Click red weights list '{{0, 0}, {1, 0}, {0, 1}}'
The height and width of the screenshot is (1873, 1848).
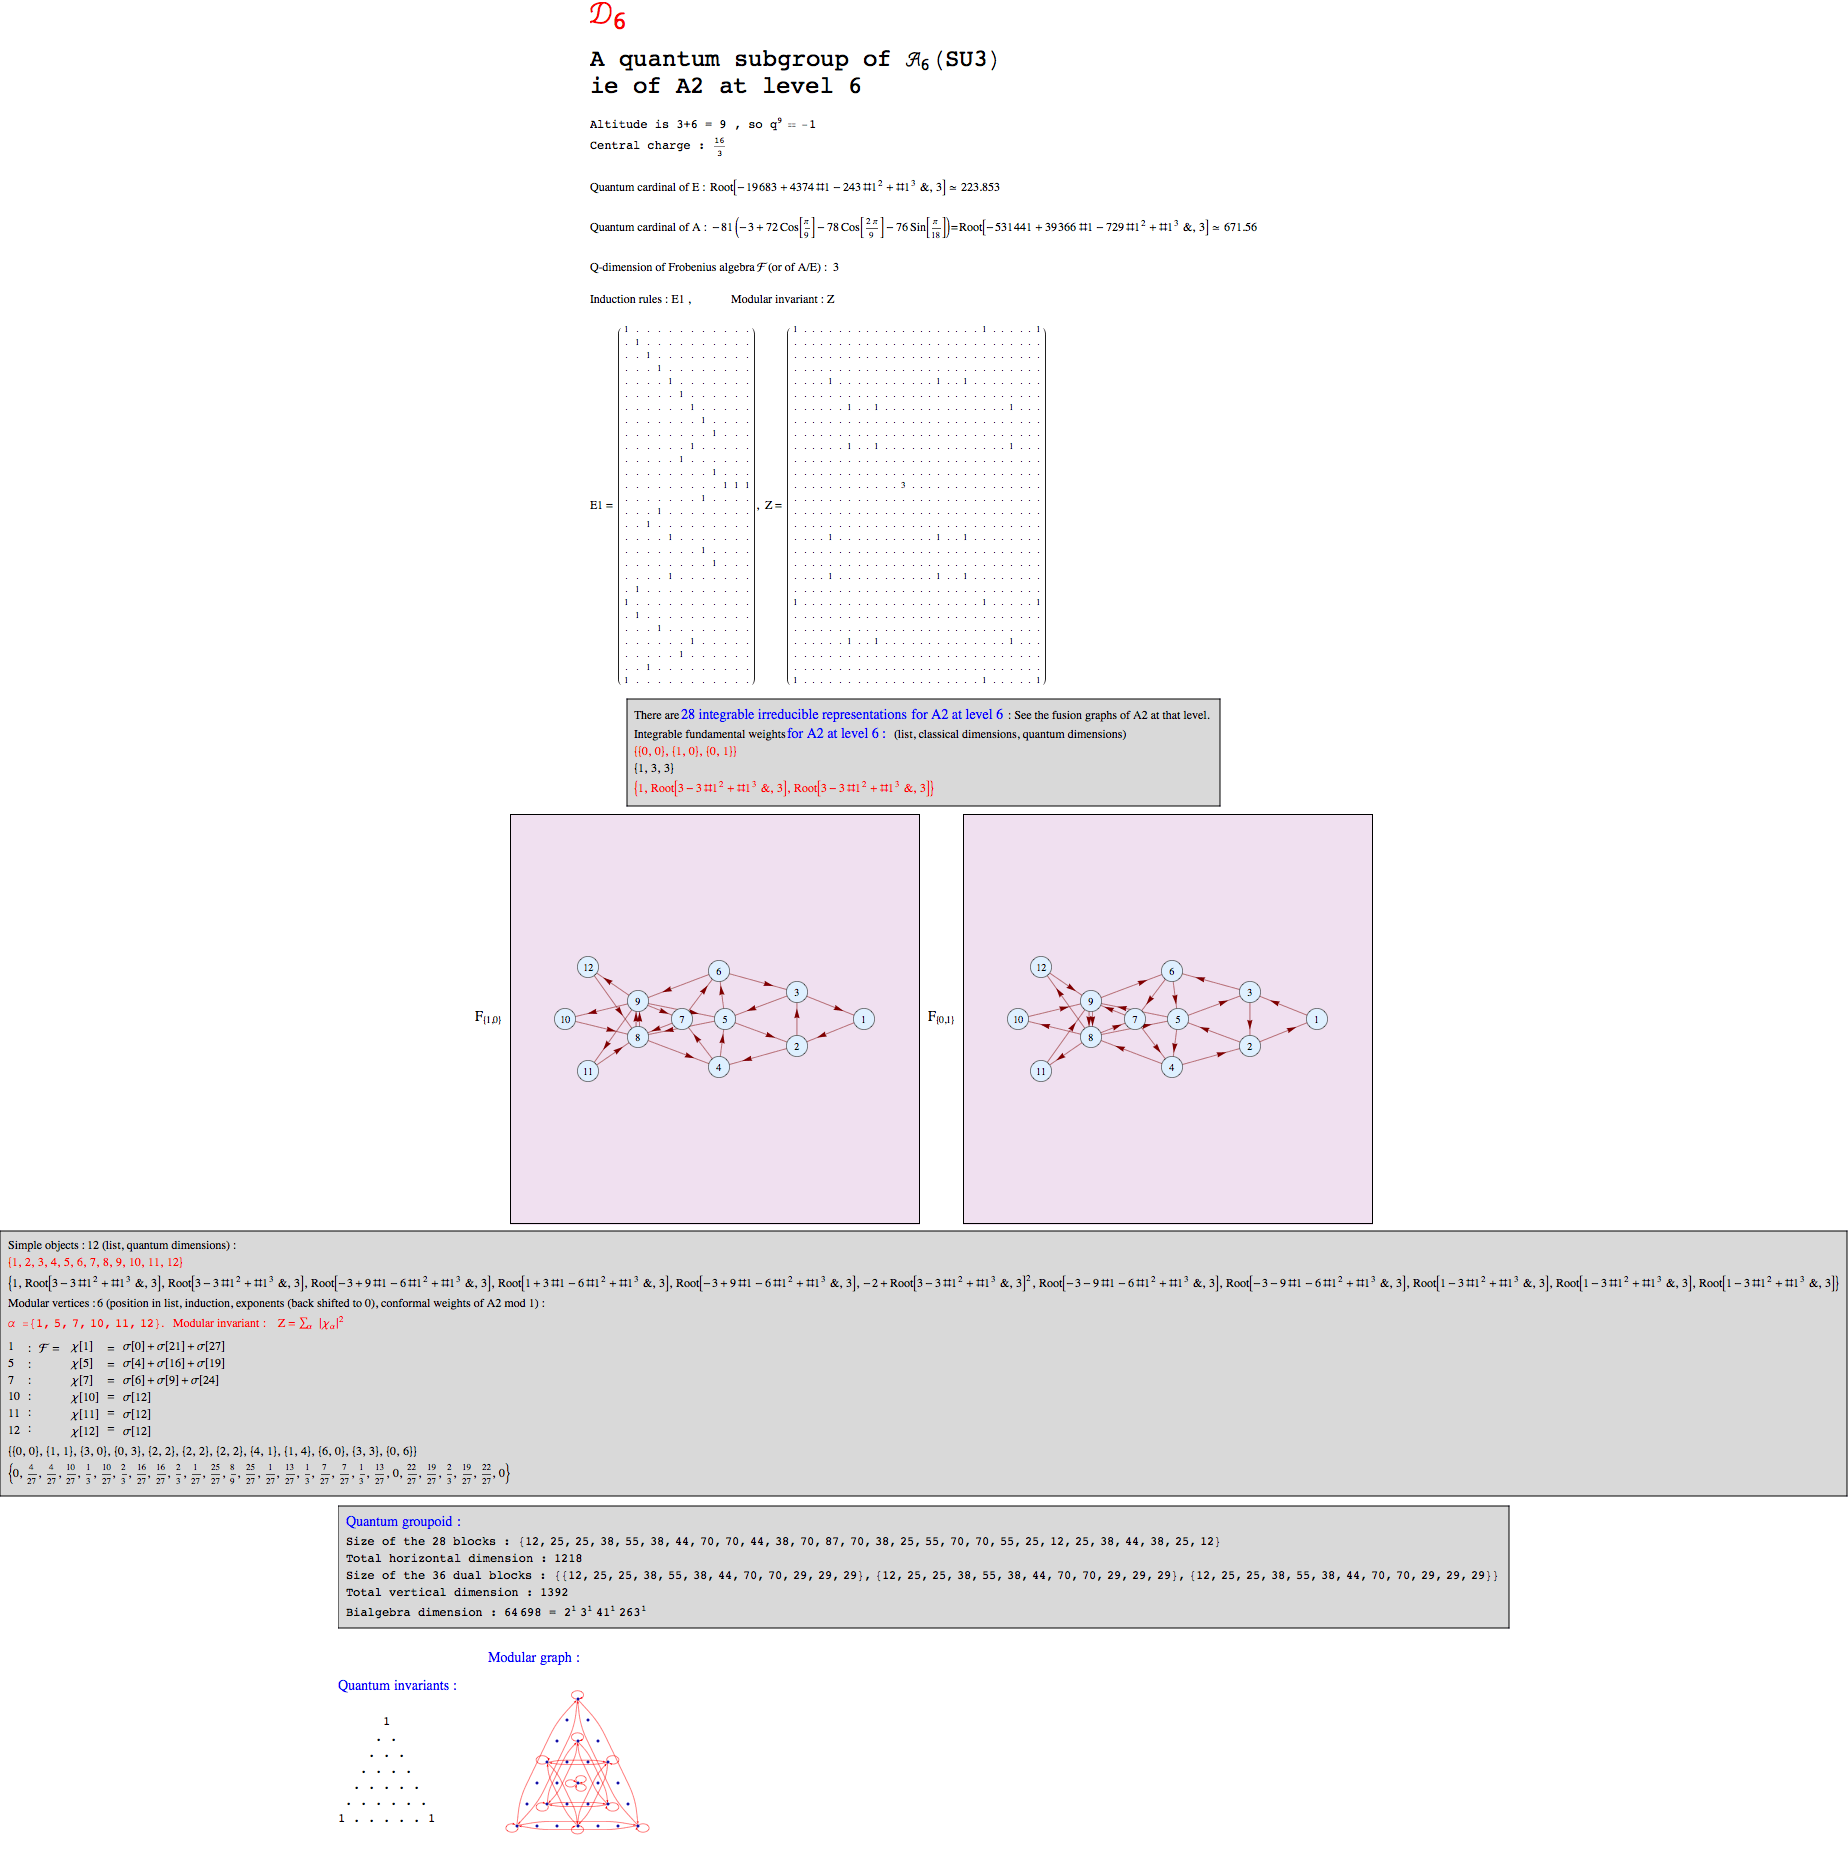coord(685,751)
